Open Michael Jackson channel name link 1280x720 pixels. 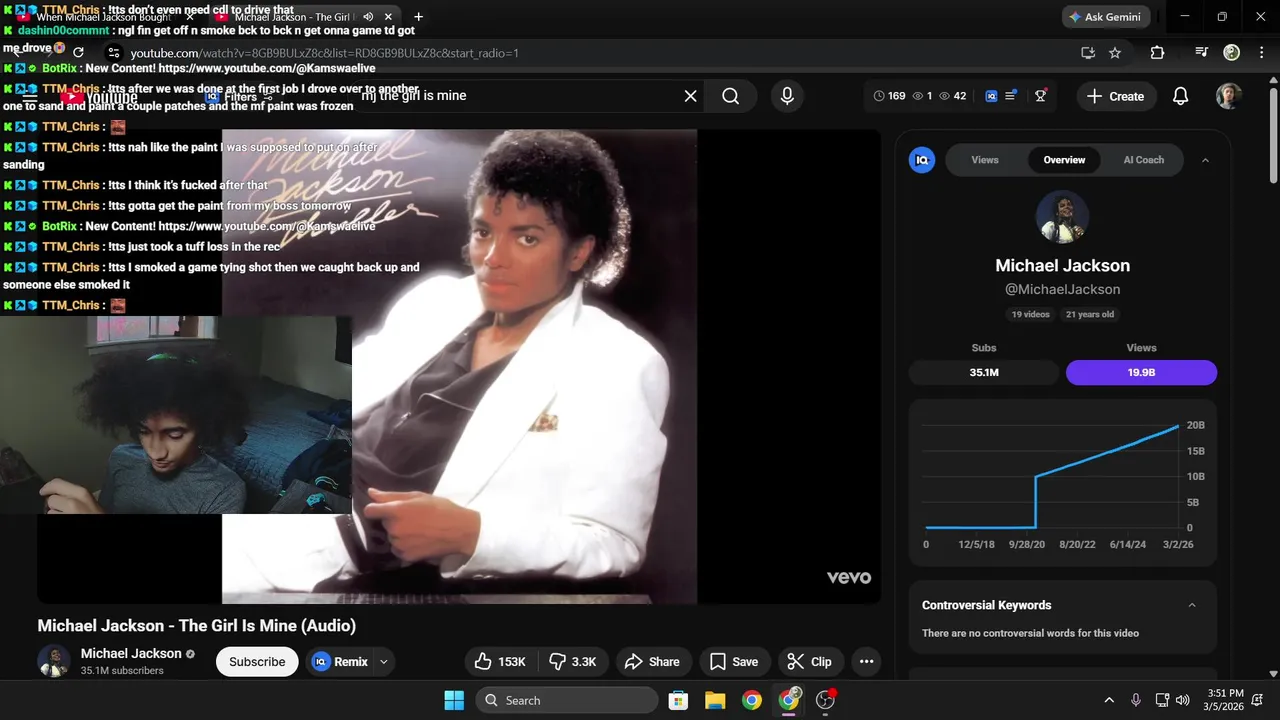[131, 653]
